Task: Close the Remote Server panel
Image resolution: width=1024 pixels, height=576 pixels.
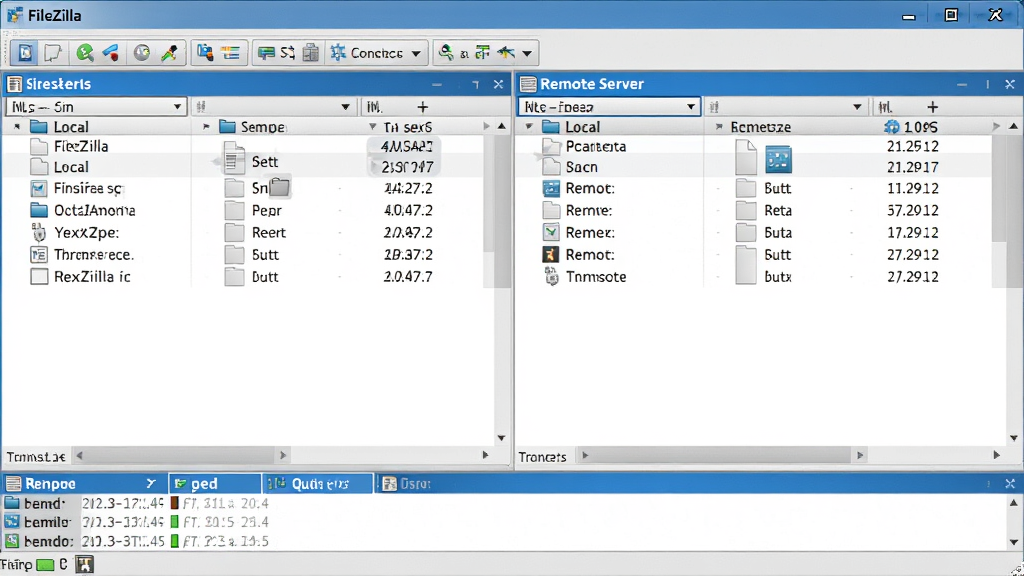Action: tap(1010, 84)
